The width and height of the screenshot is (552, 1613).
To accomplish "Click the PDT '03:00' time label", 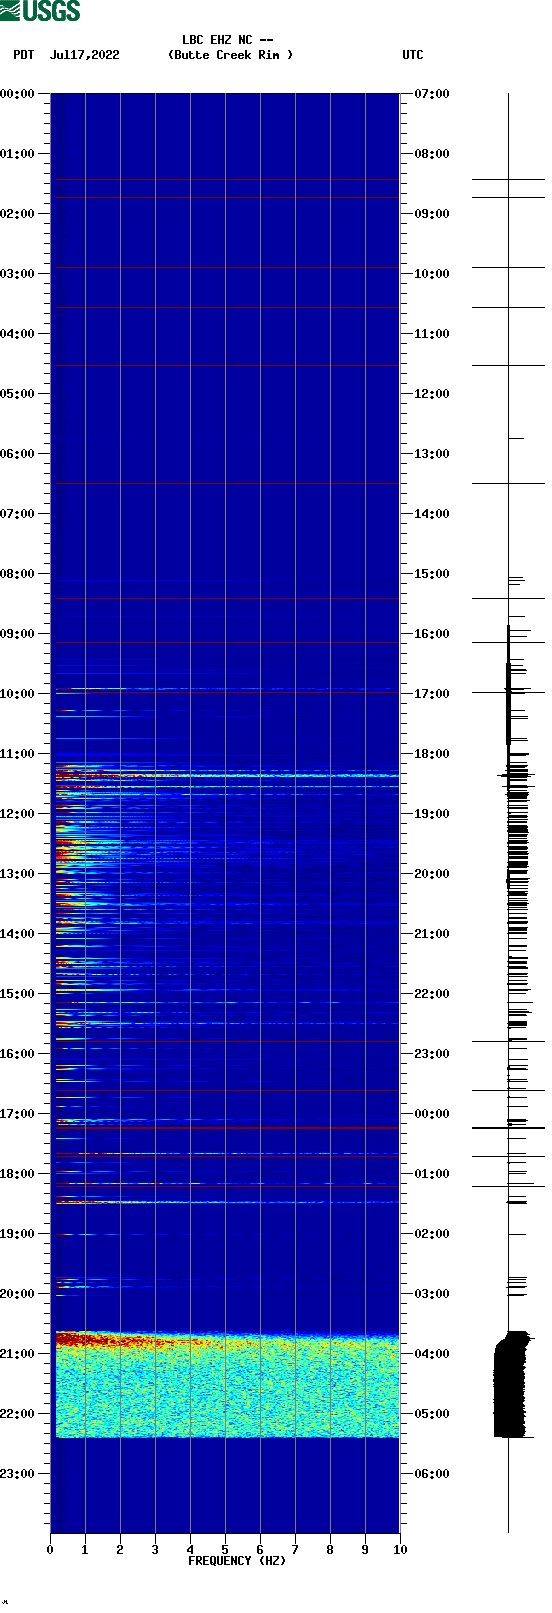I will point(17,274).
